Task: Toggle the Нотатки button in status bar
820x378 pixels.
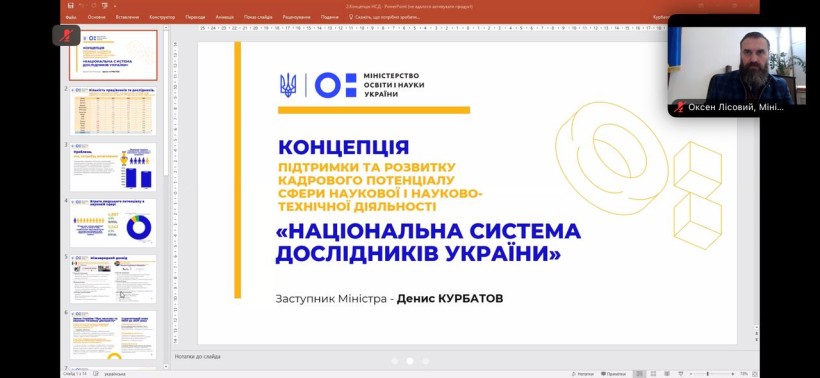Action: pyautogui.click(x=583, y=374)
